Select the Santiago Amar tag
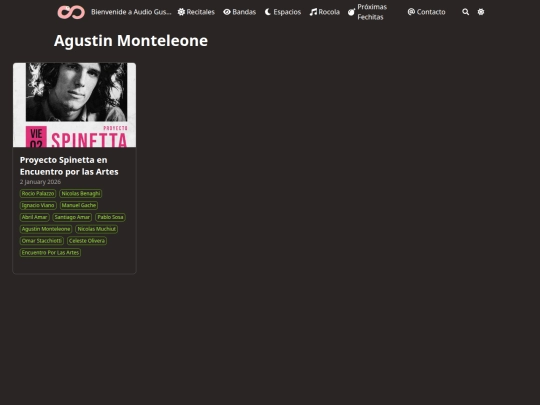Screen dimensions: 540x405 [72, 217]
